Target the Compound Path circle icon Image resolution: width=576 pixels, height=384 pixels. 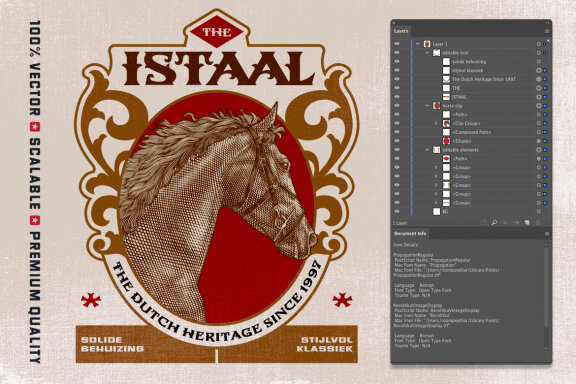539,132
